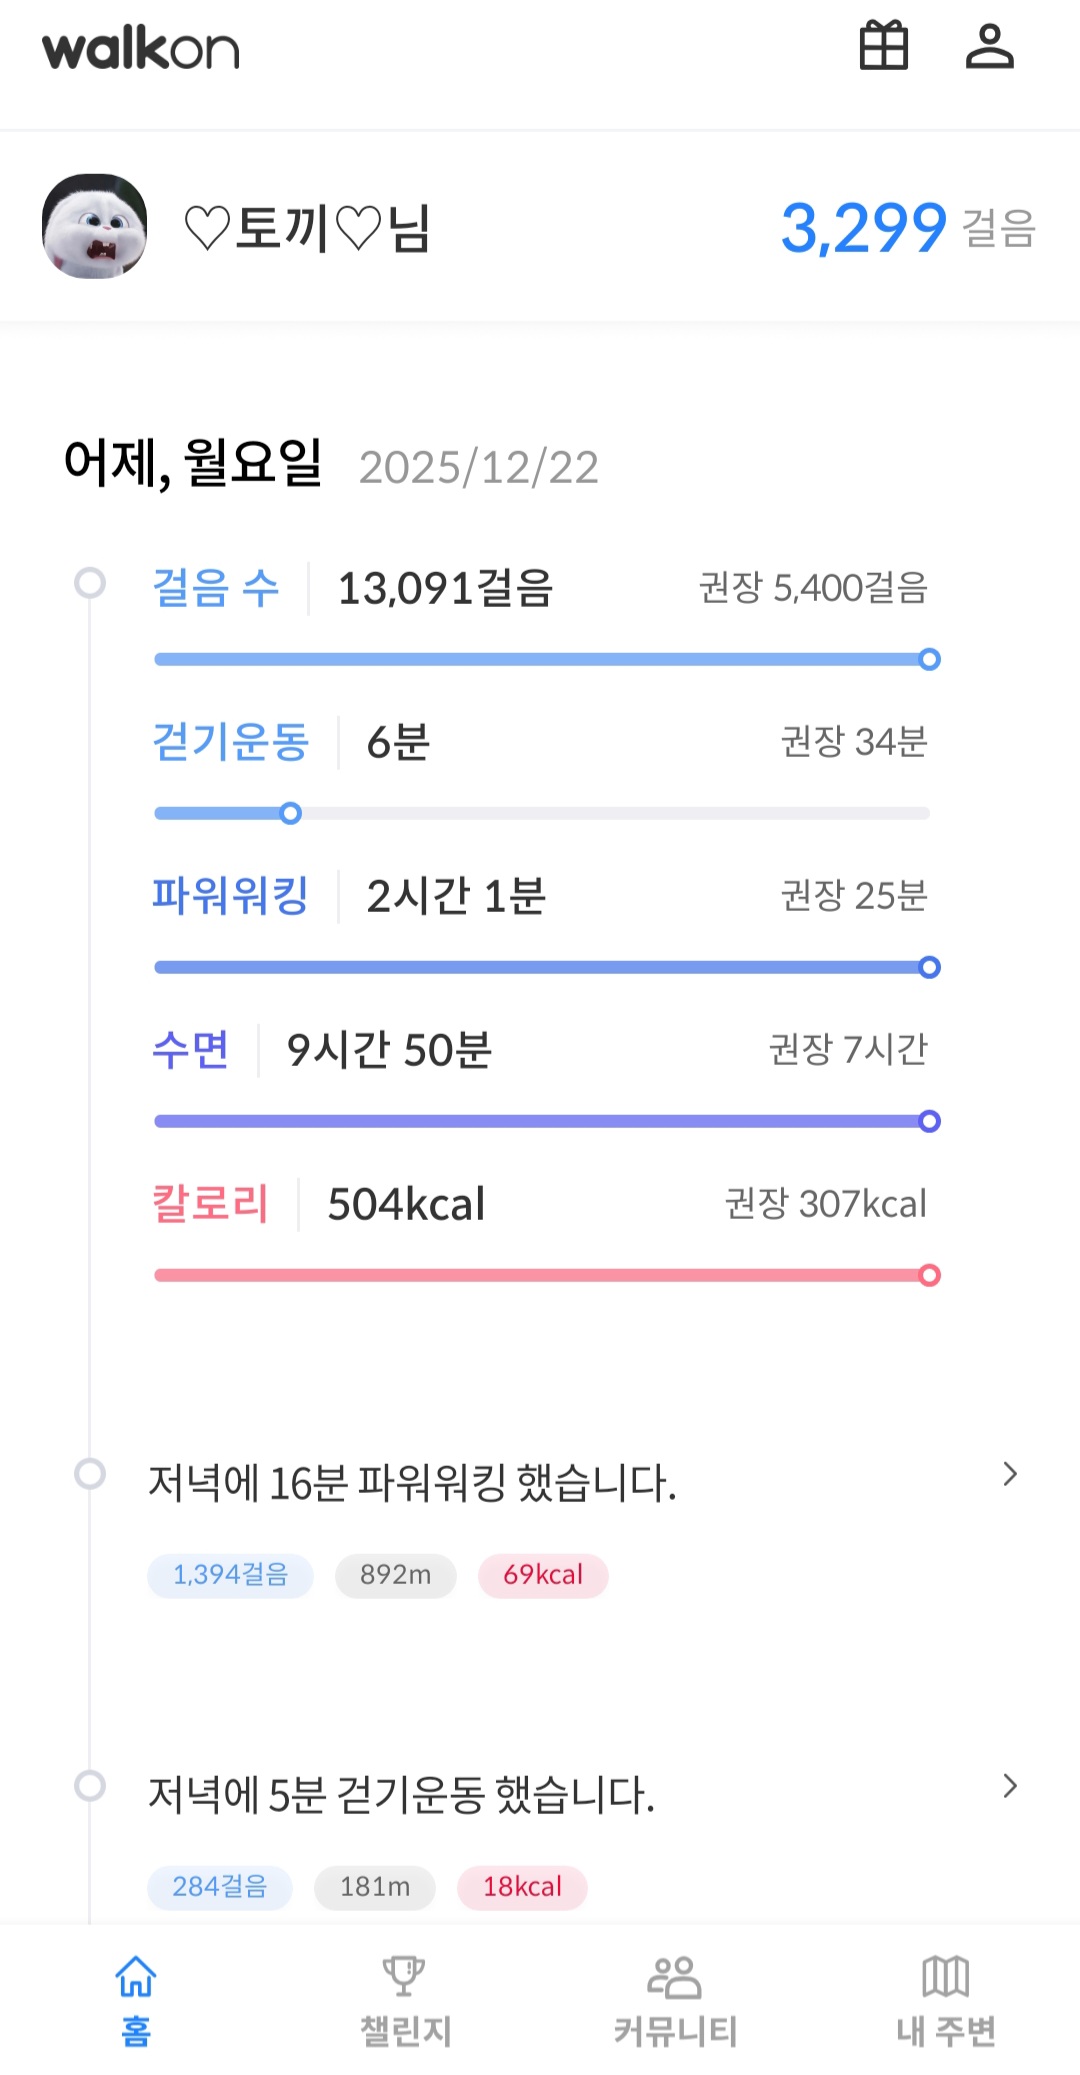Open the 저녁에 16분 파워워킹 entry
The image size is (1080, 2075).
(412, 1483)
